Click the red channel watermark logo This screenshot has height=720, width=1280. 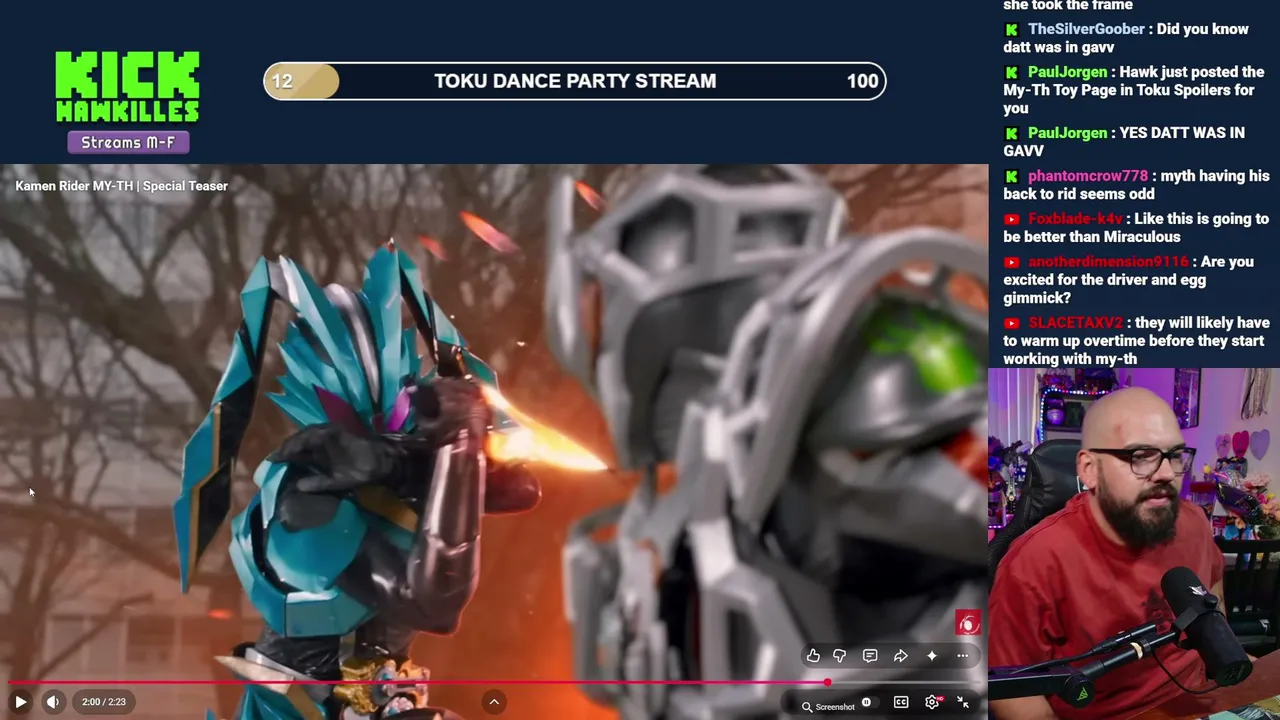(x=967, y=624)
